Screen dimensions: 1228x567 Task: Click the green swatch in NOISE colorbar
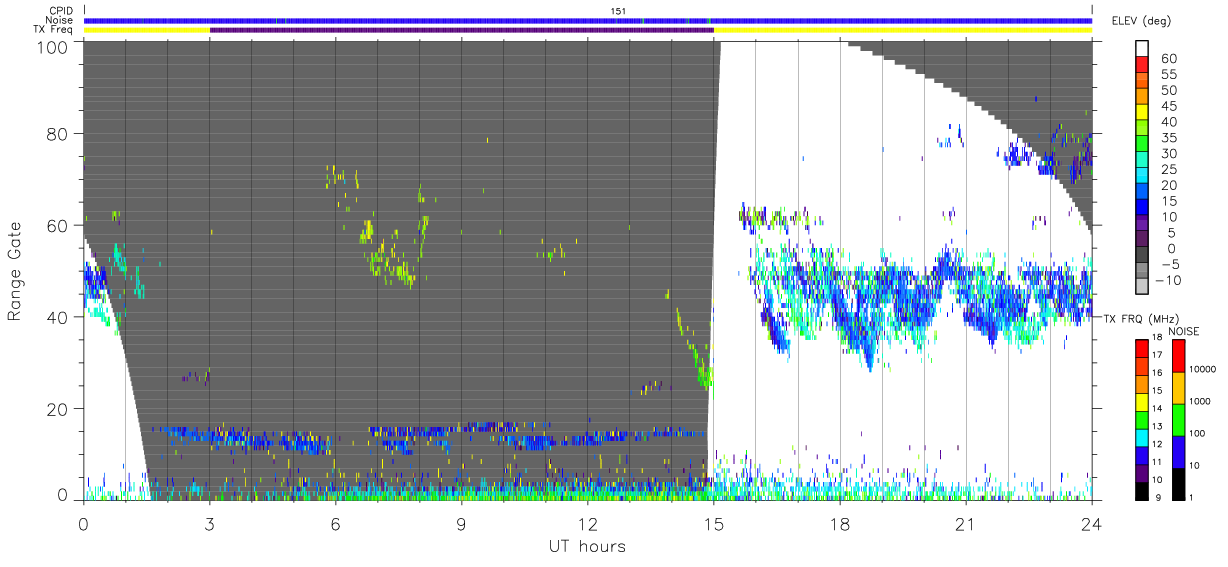point(1179,420)
